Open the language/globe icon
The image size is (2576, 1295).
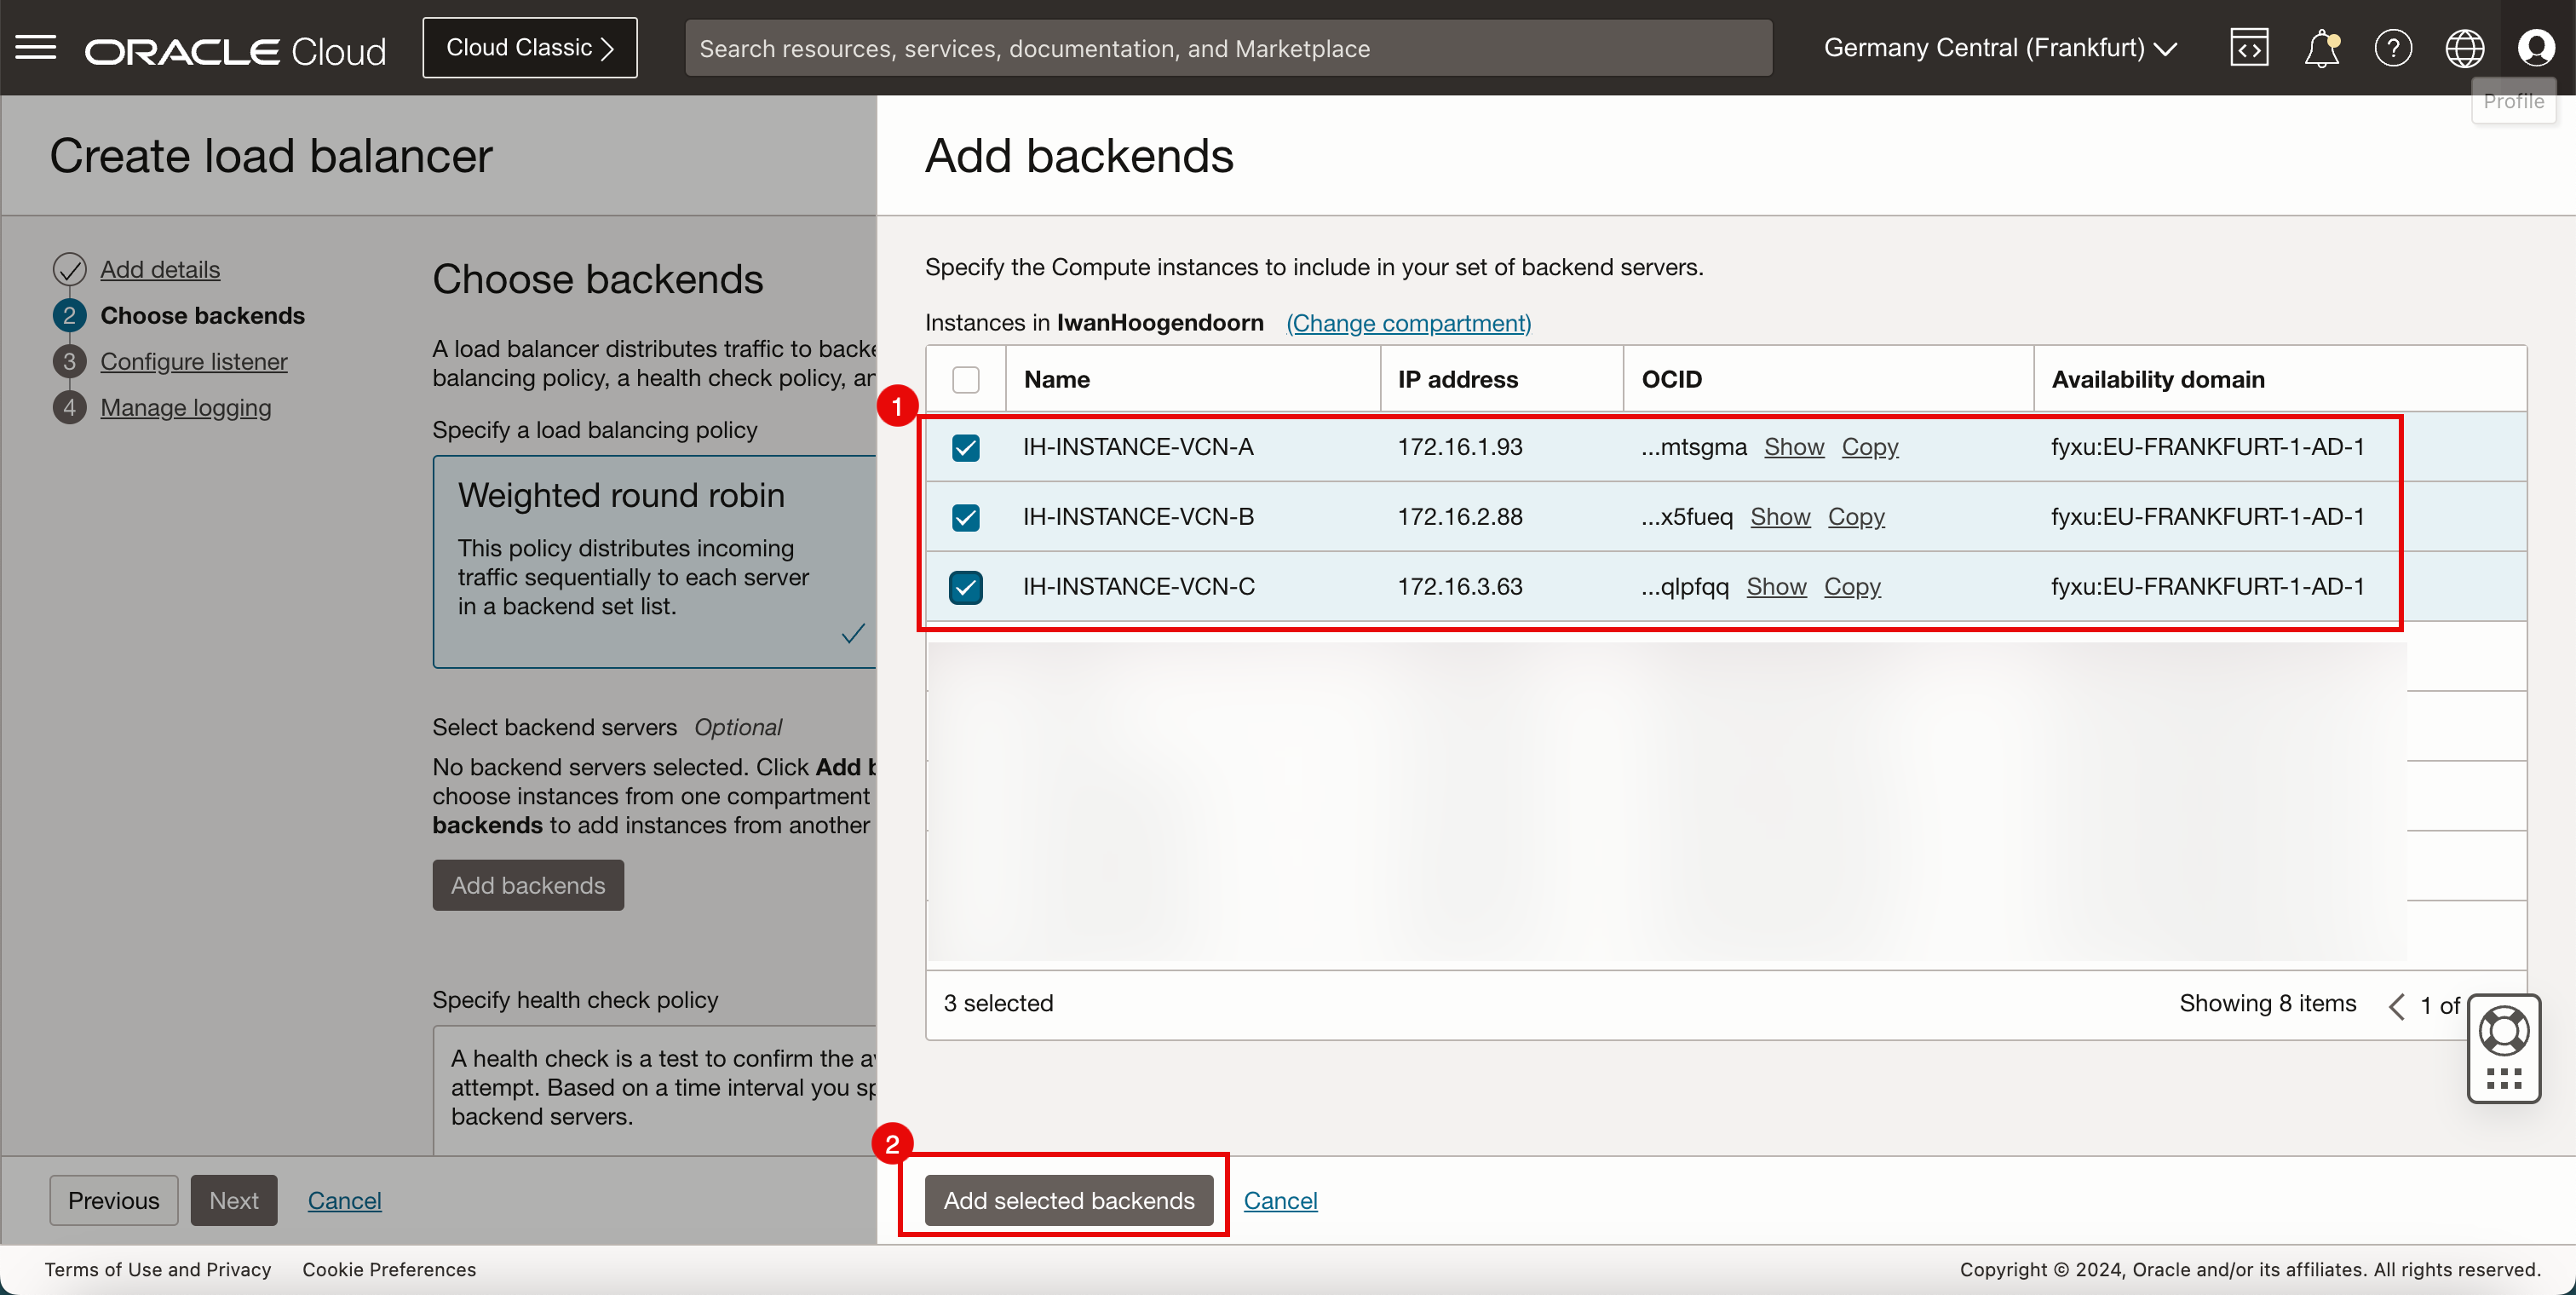[2464, 48]
